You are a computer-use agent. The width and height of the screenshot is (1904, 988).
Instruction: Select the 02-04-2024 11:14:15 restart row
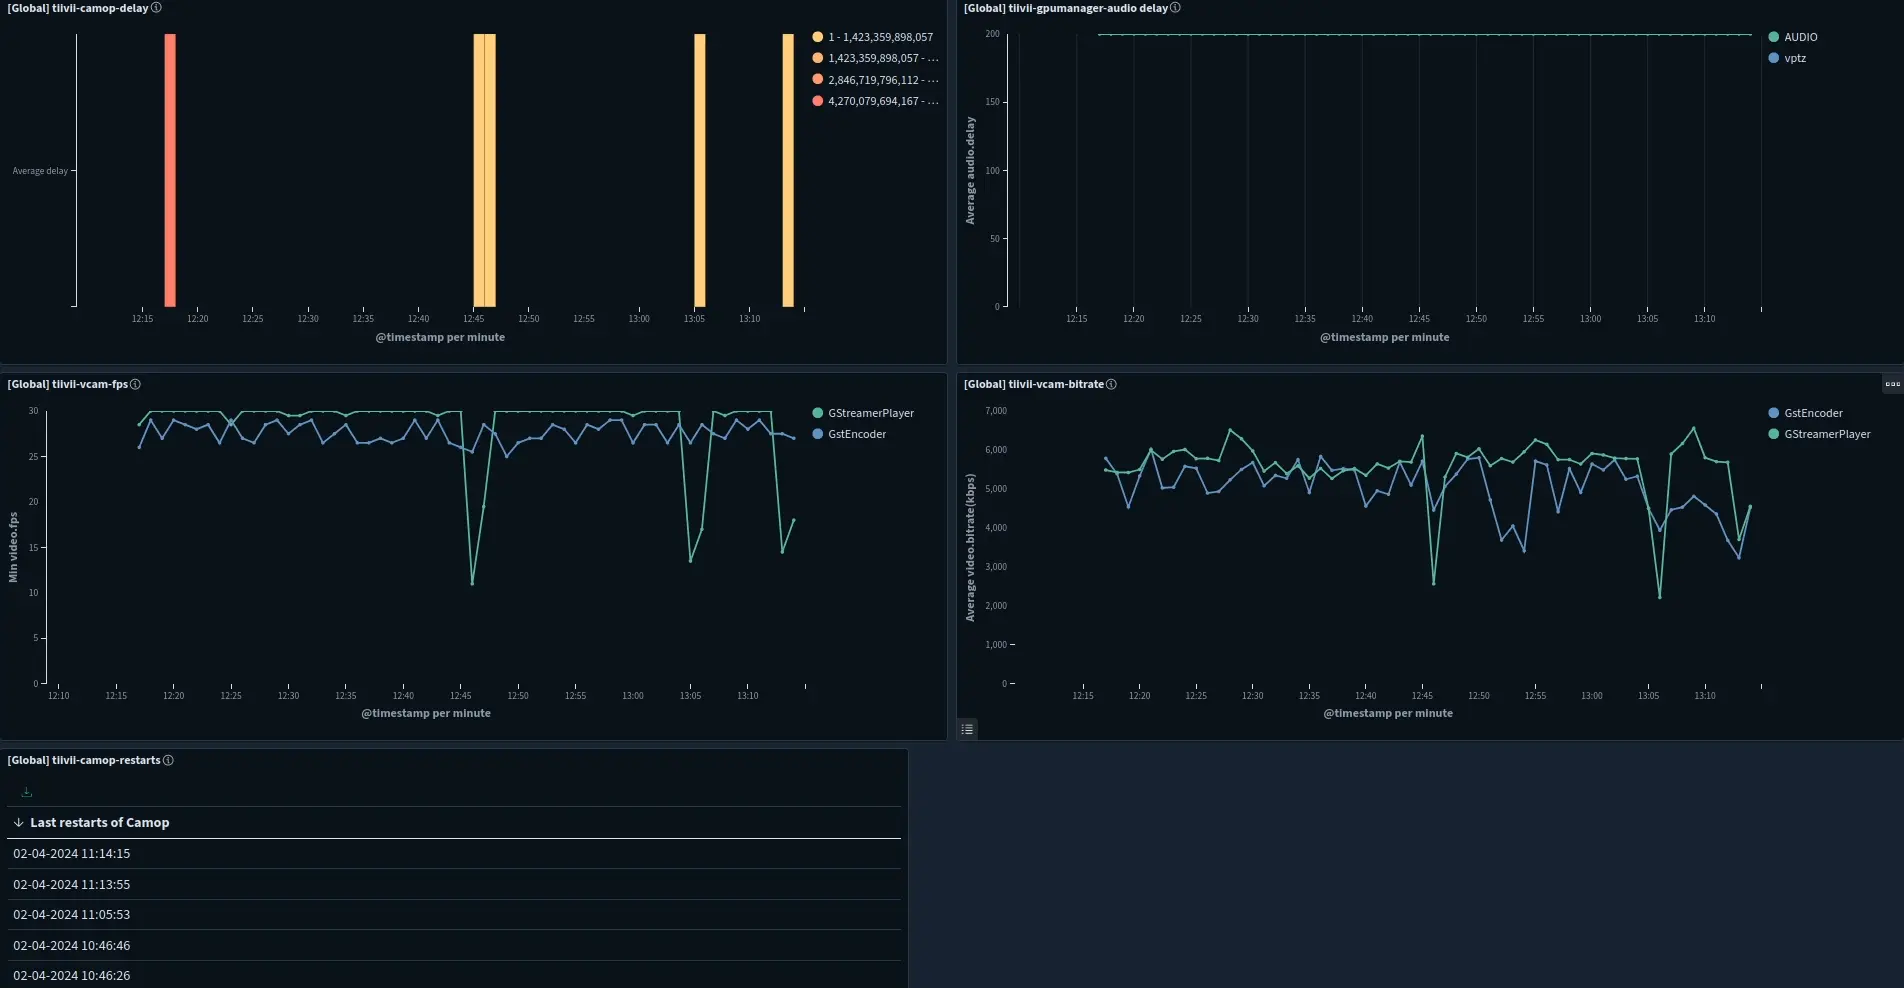pyautogui.click(x=72, y=854)
